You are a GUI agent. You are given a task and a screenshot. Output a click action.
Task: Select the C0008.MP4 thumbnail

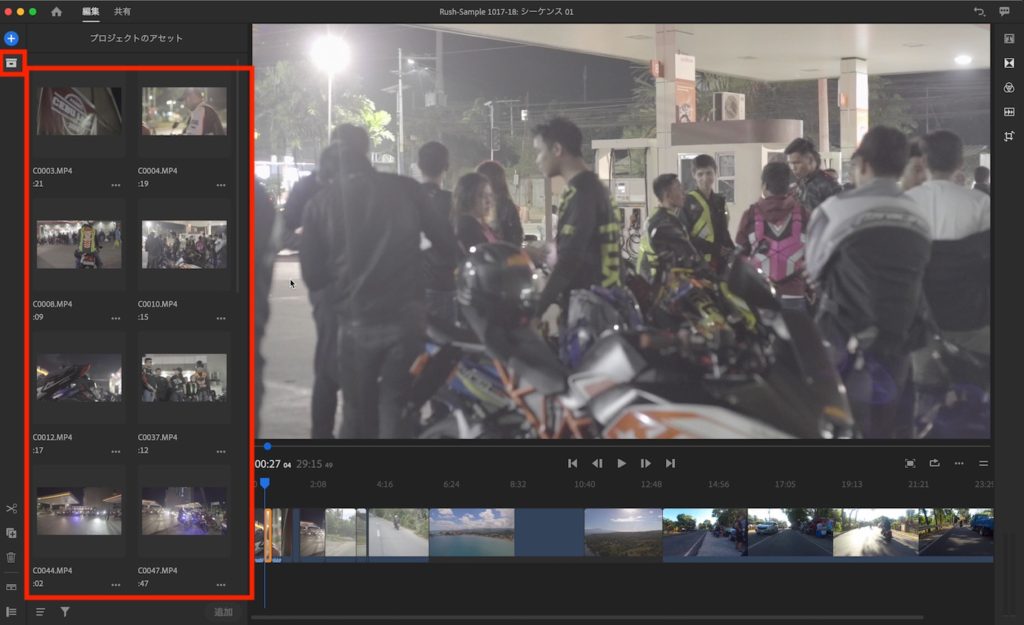click(79, 245)
